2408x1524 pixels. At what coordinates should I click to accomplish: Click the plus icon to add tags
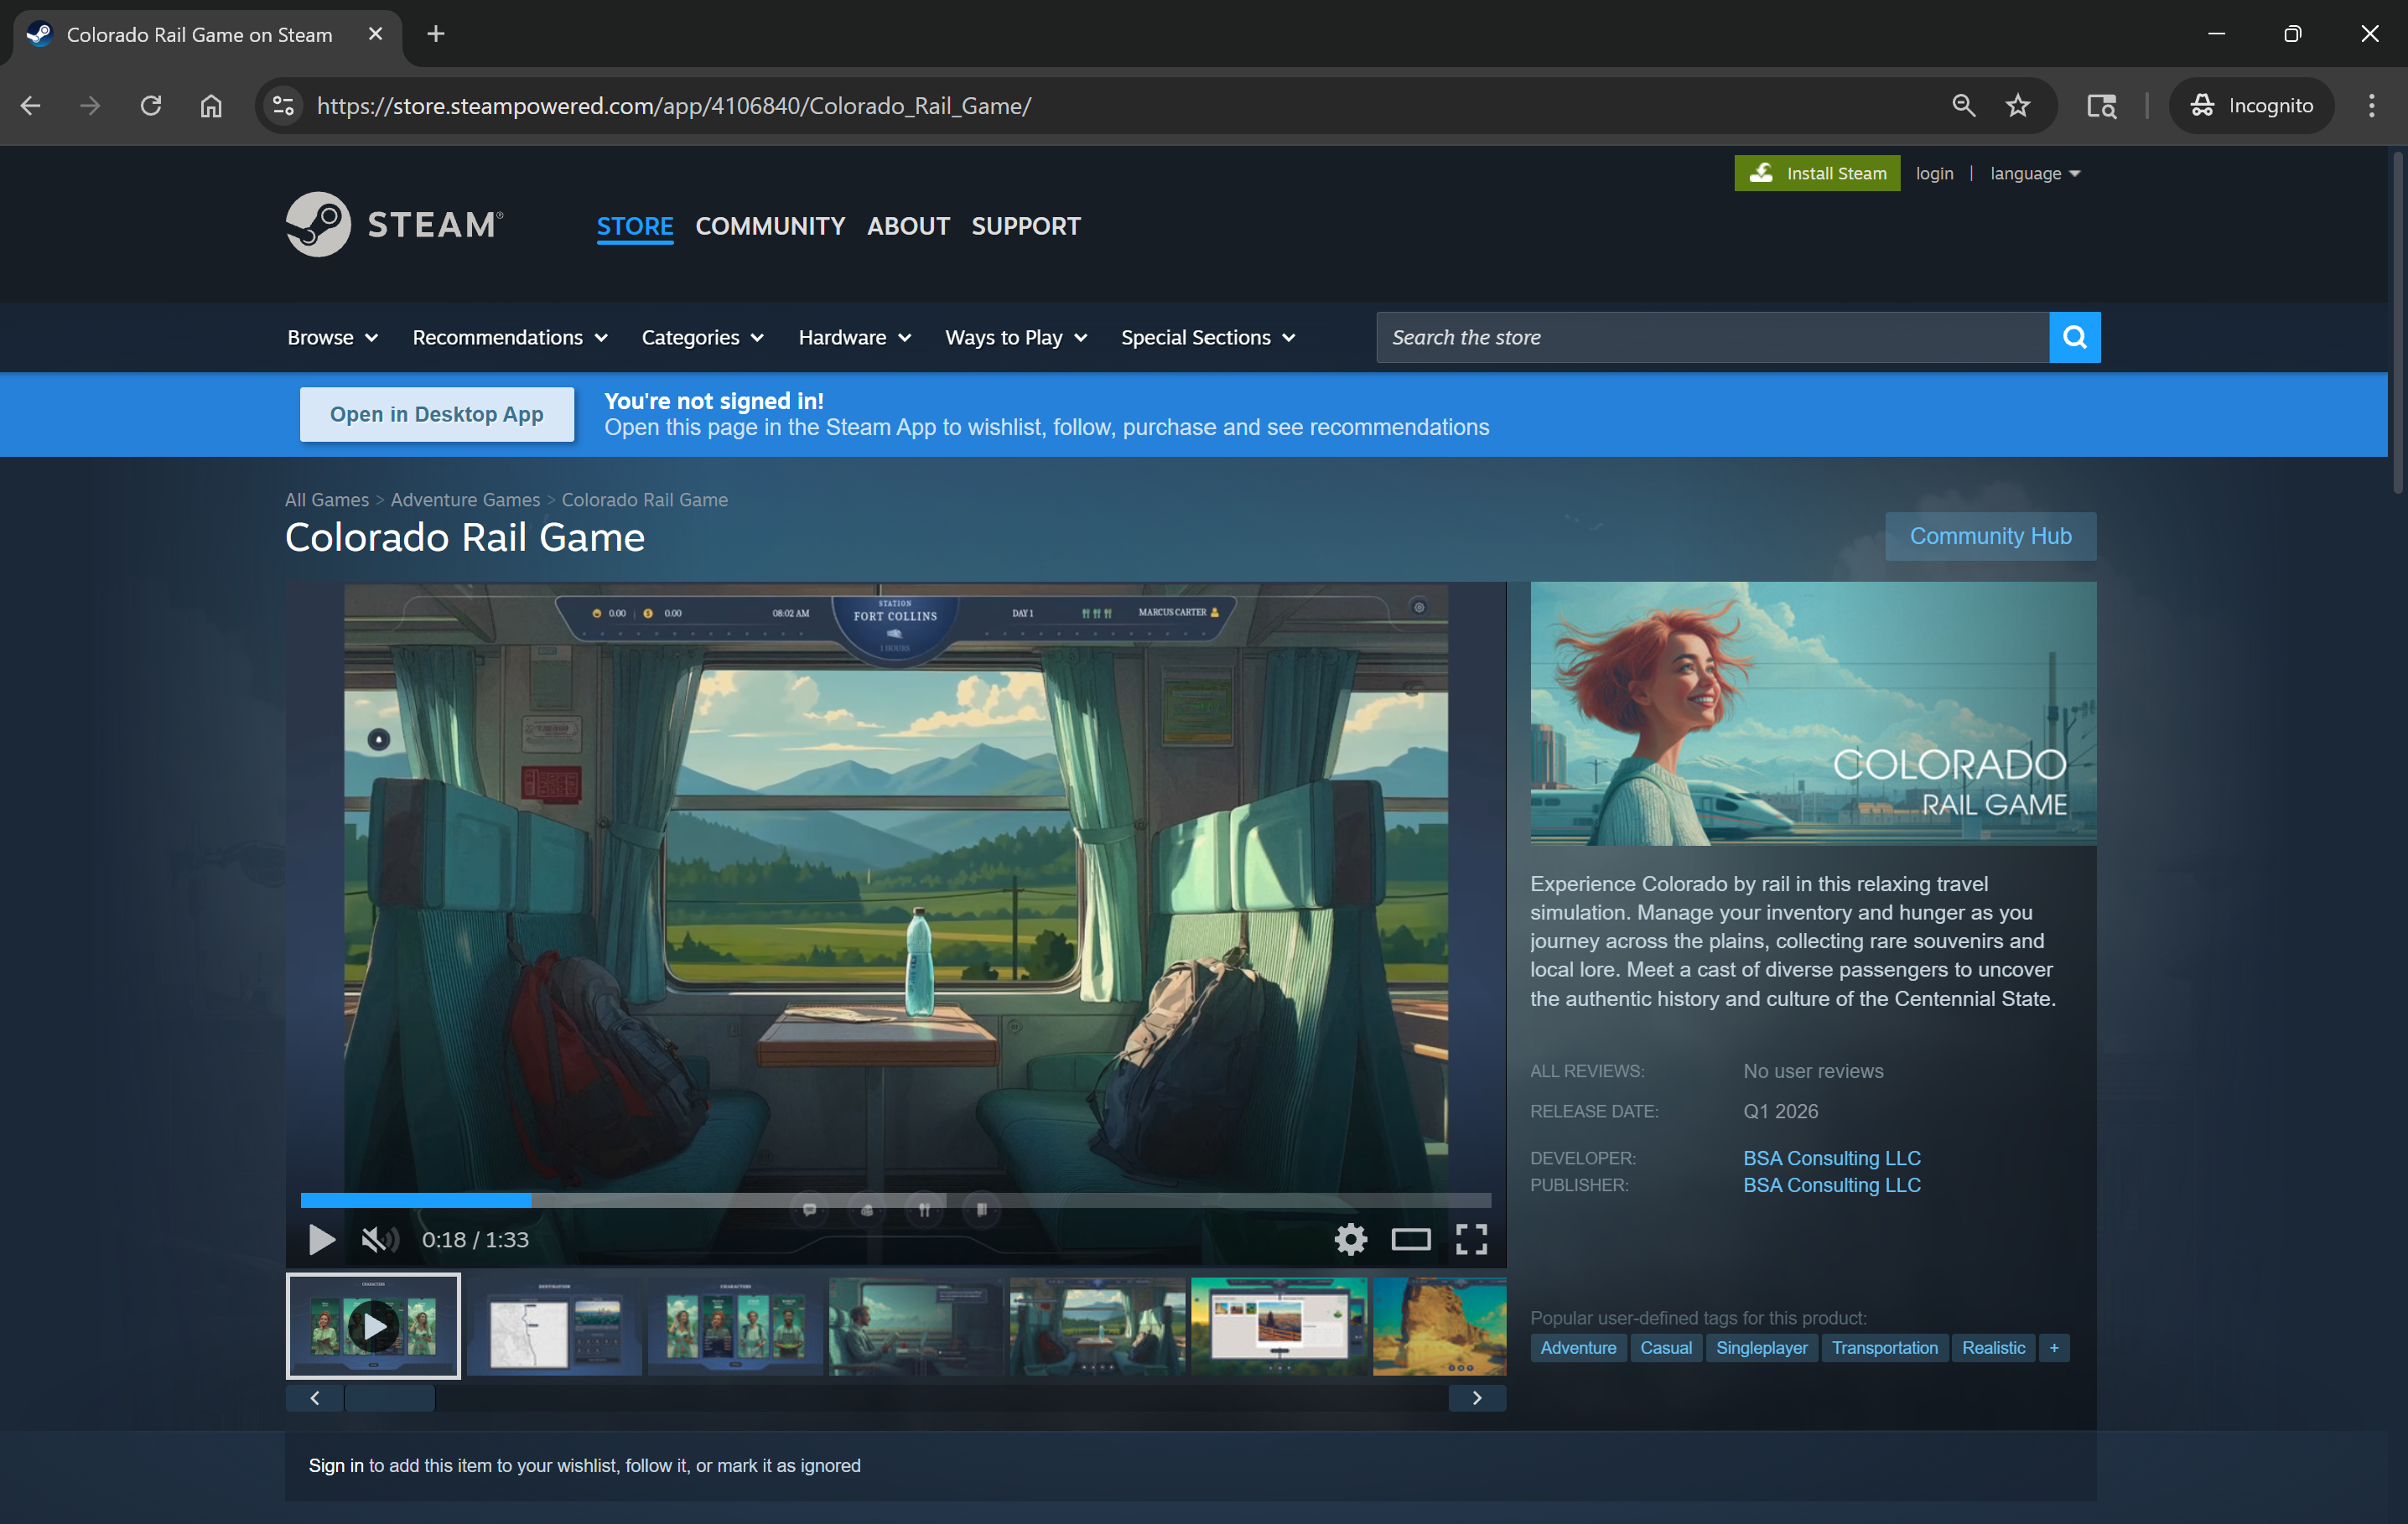click(x=2054, y=1348)
